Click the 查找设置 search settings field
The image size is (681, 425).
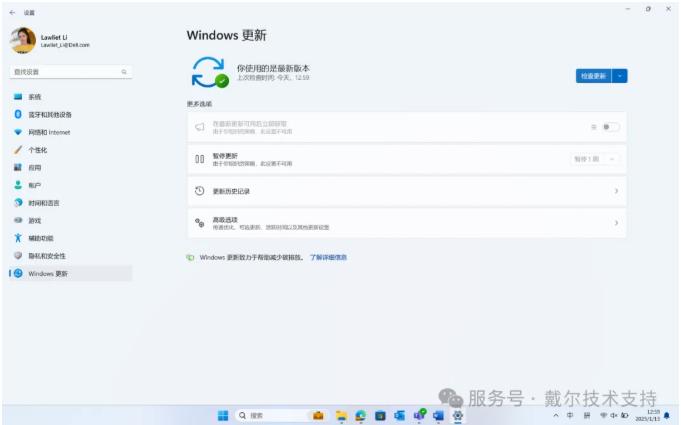click(71, 72)
